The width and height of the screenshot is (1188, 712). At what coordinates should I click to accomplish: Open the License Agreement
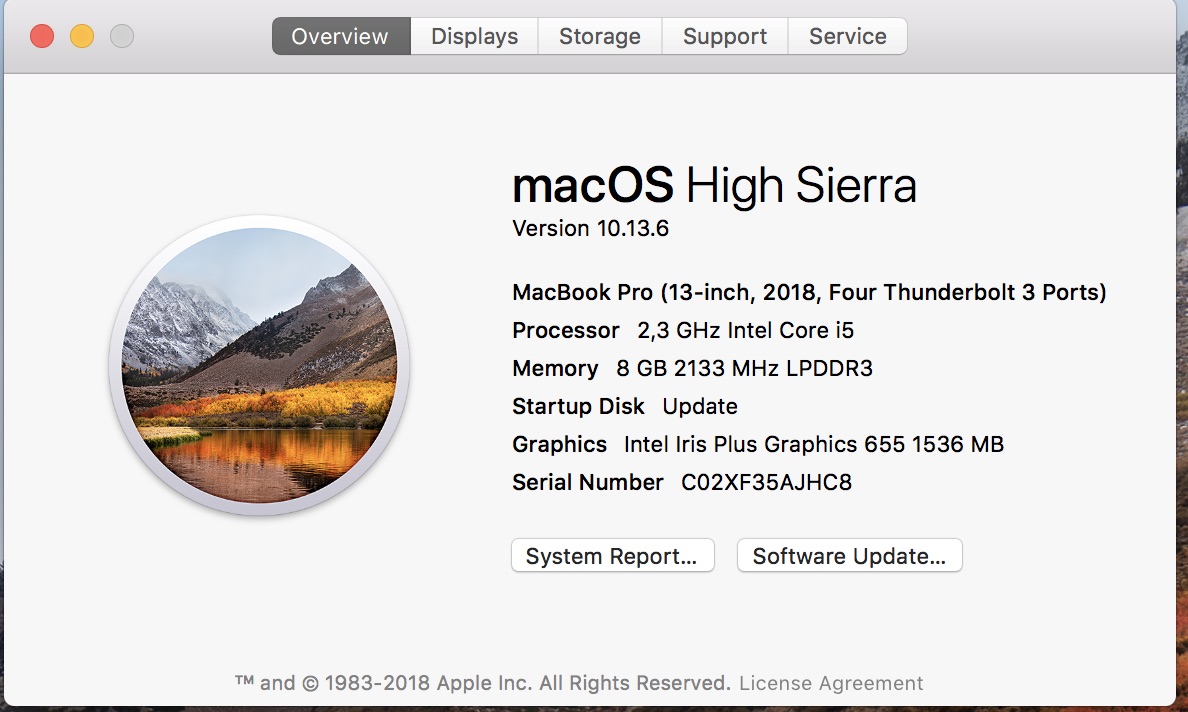829,682
